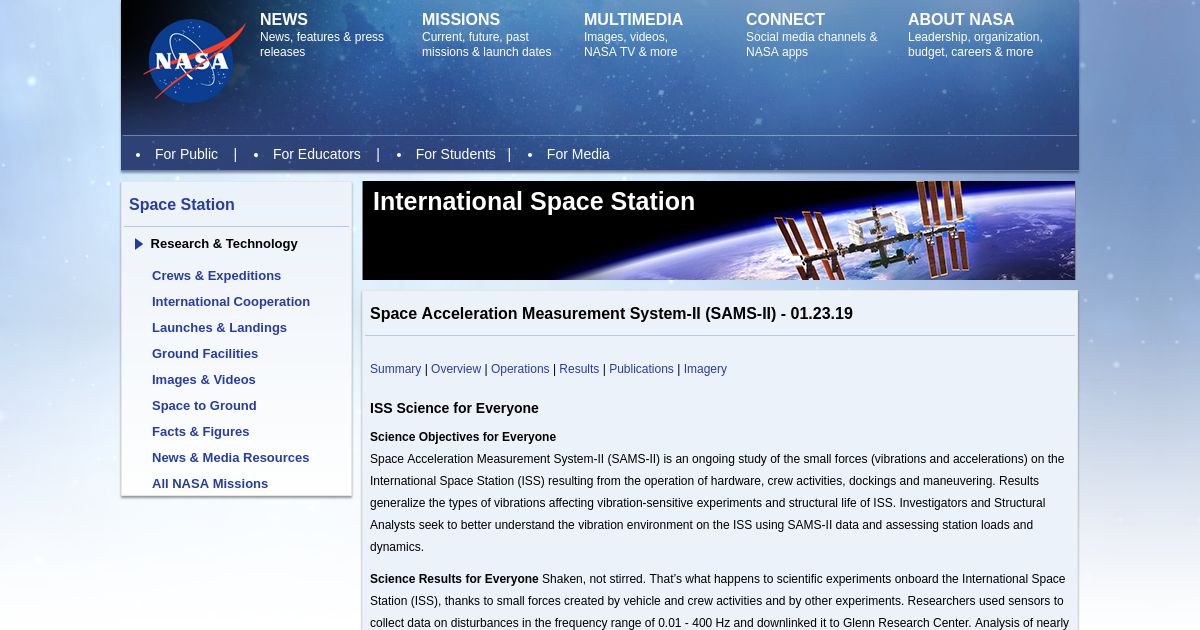The image size is (1200, 630).
Task: Click Science Results for Everyone subheading
Action: (x=454, y=579)
